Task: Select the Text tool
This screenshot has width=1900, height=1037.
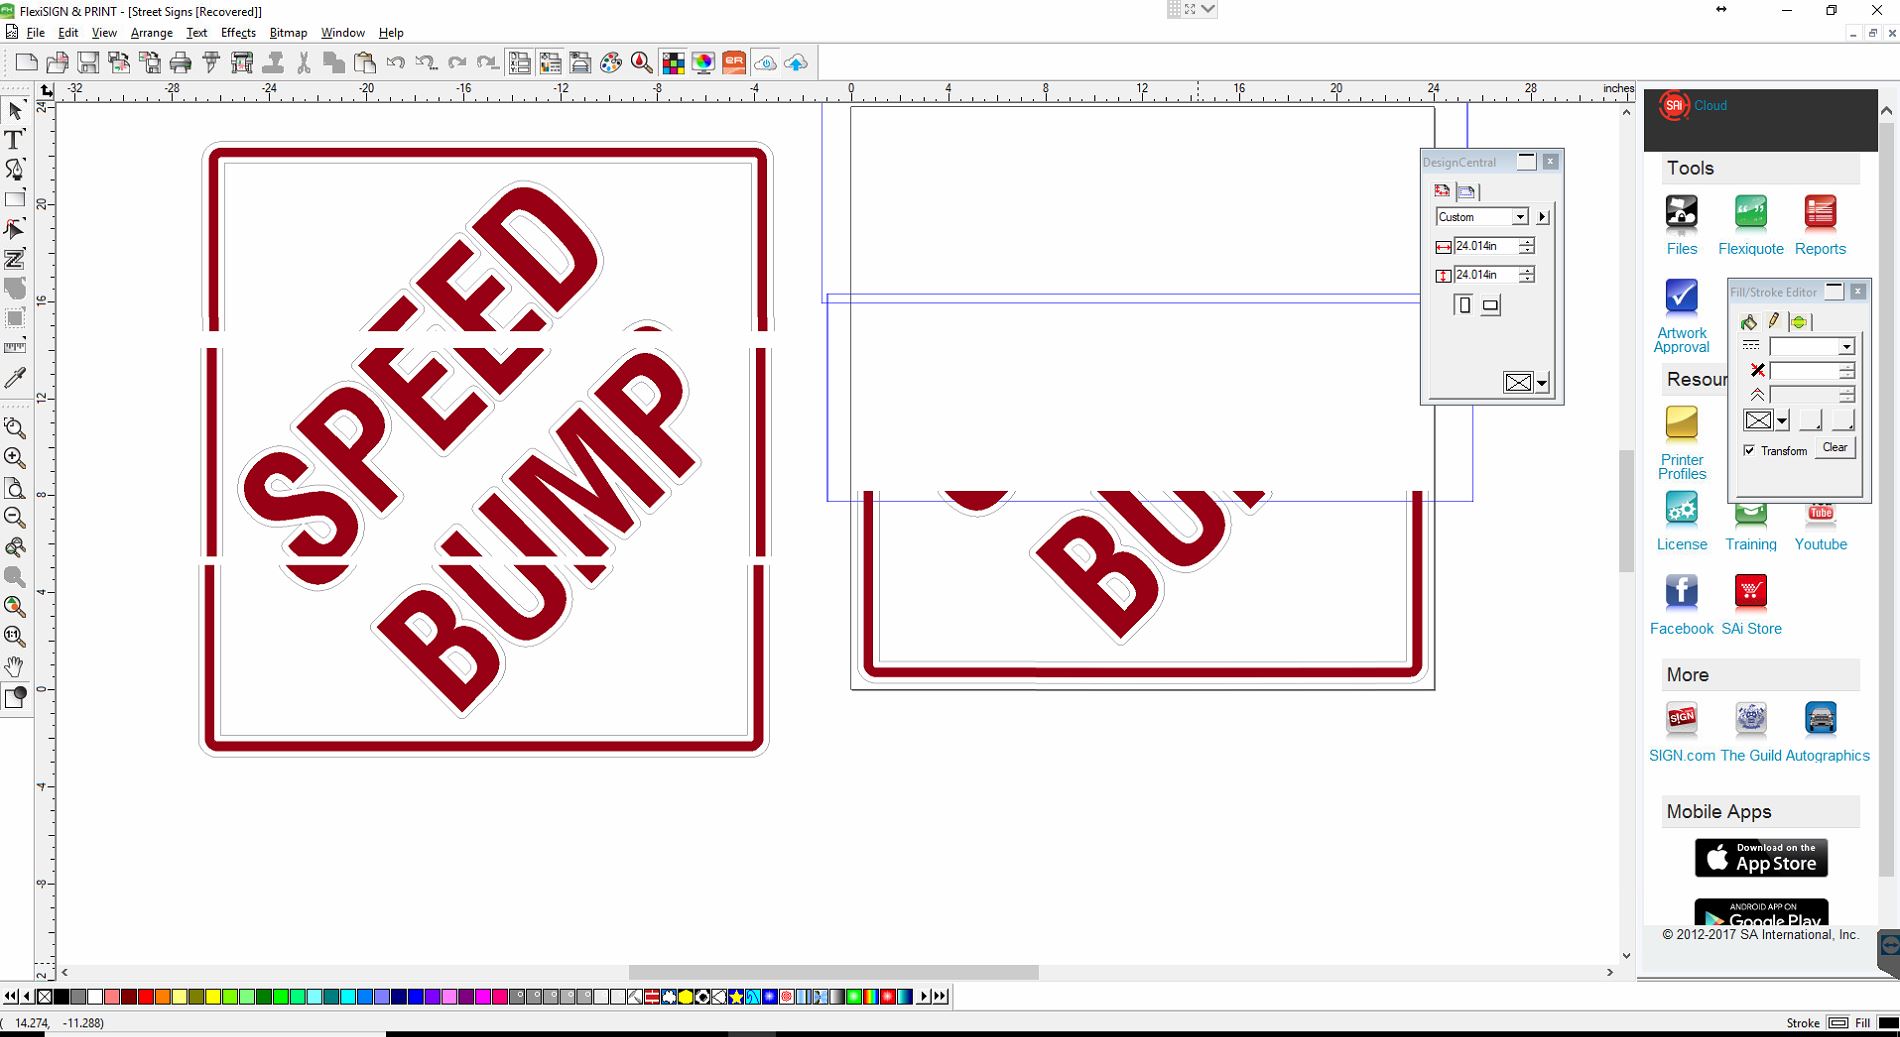Action: (15, 140)
